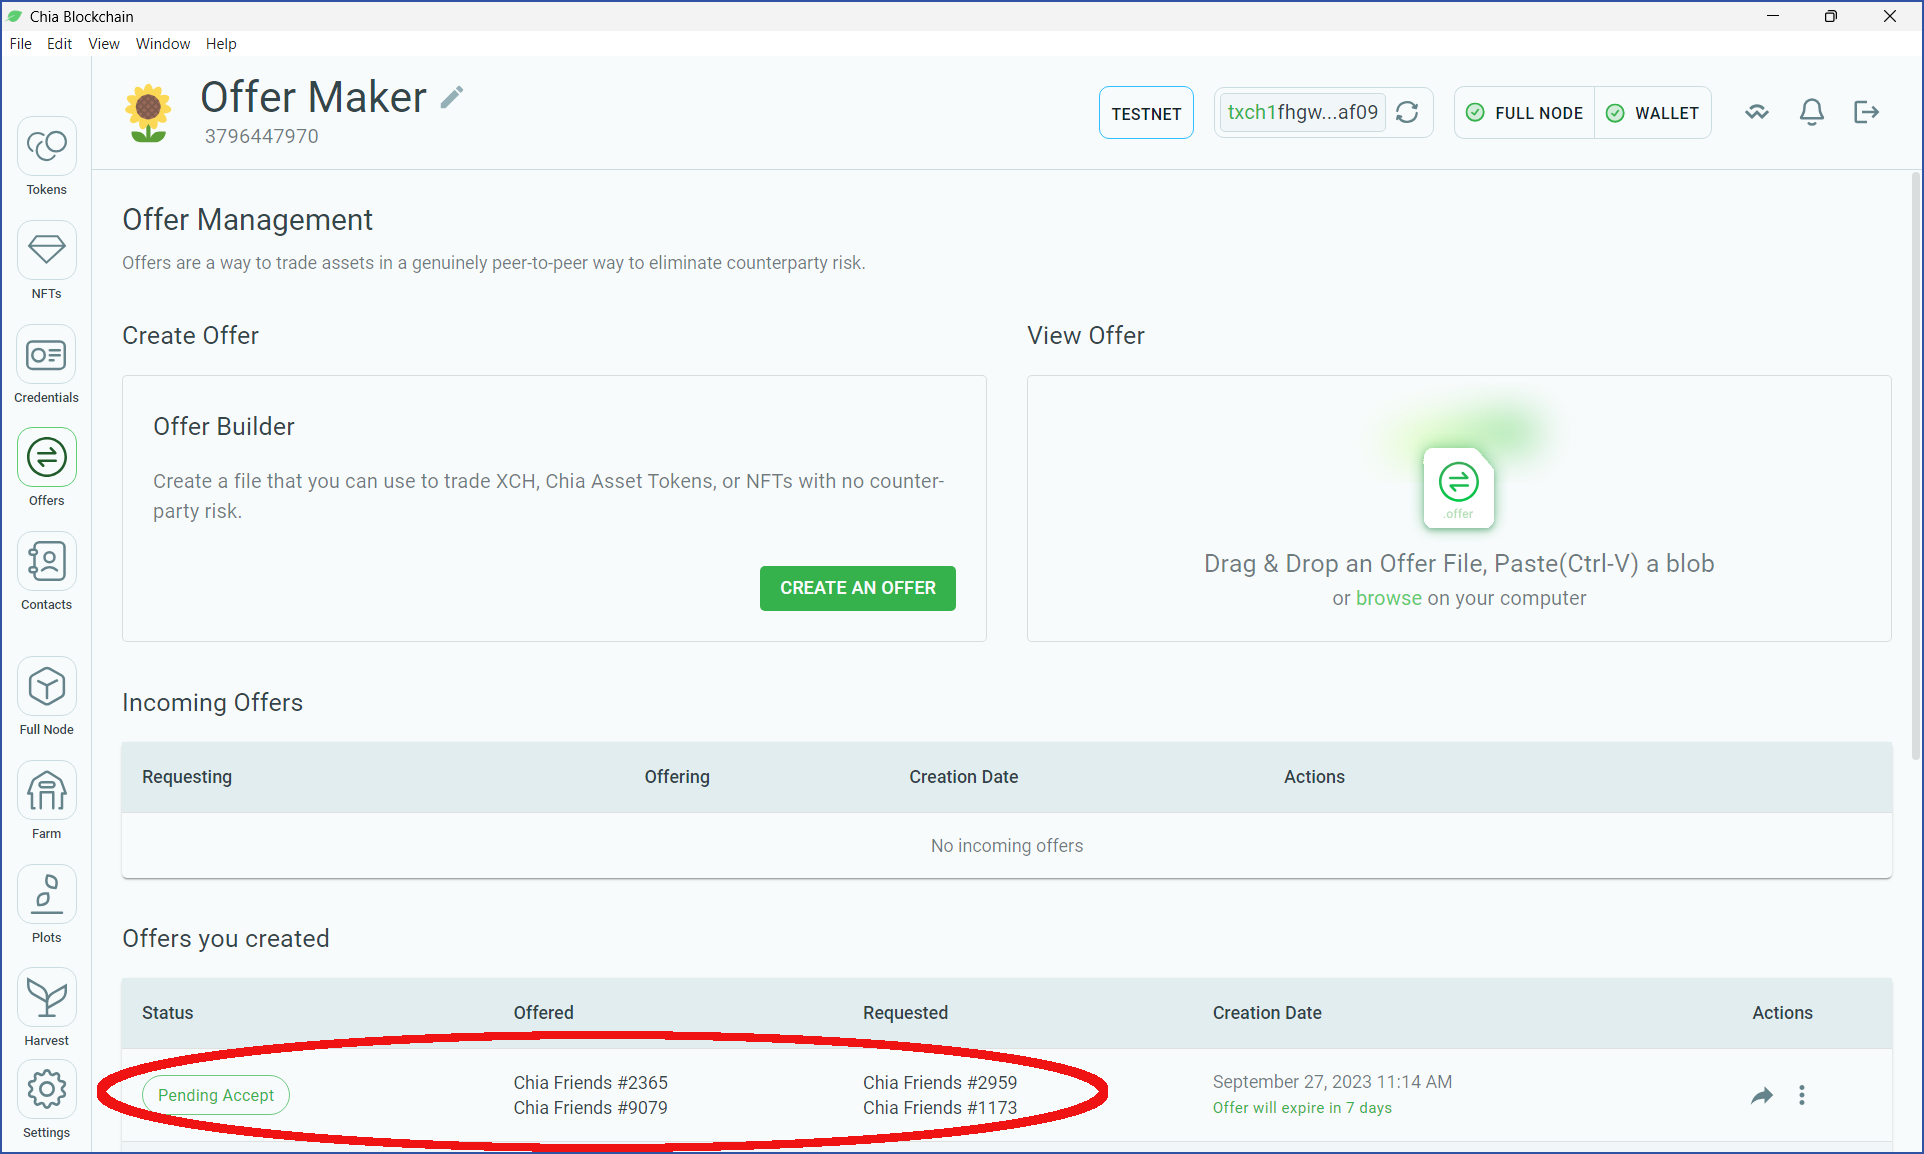Refresh the receive address
Image resolution: width=1924 pixels, height=1154 pixels.
click(x=1407, y=112)
